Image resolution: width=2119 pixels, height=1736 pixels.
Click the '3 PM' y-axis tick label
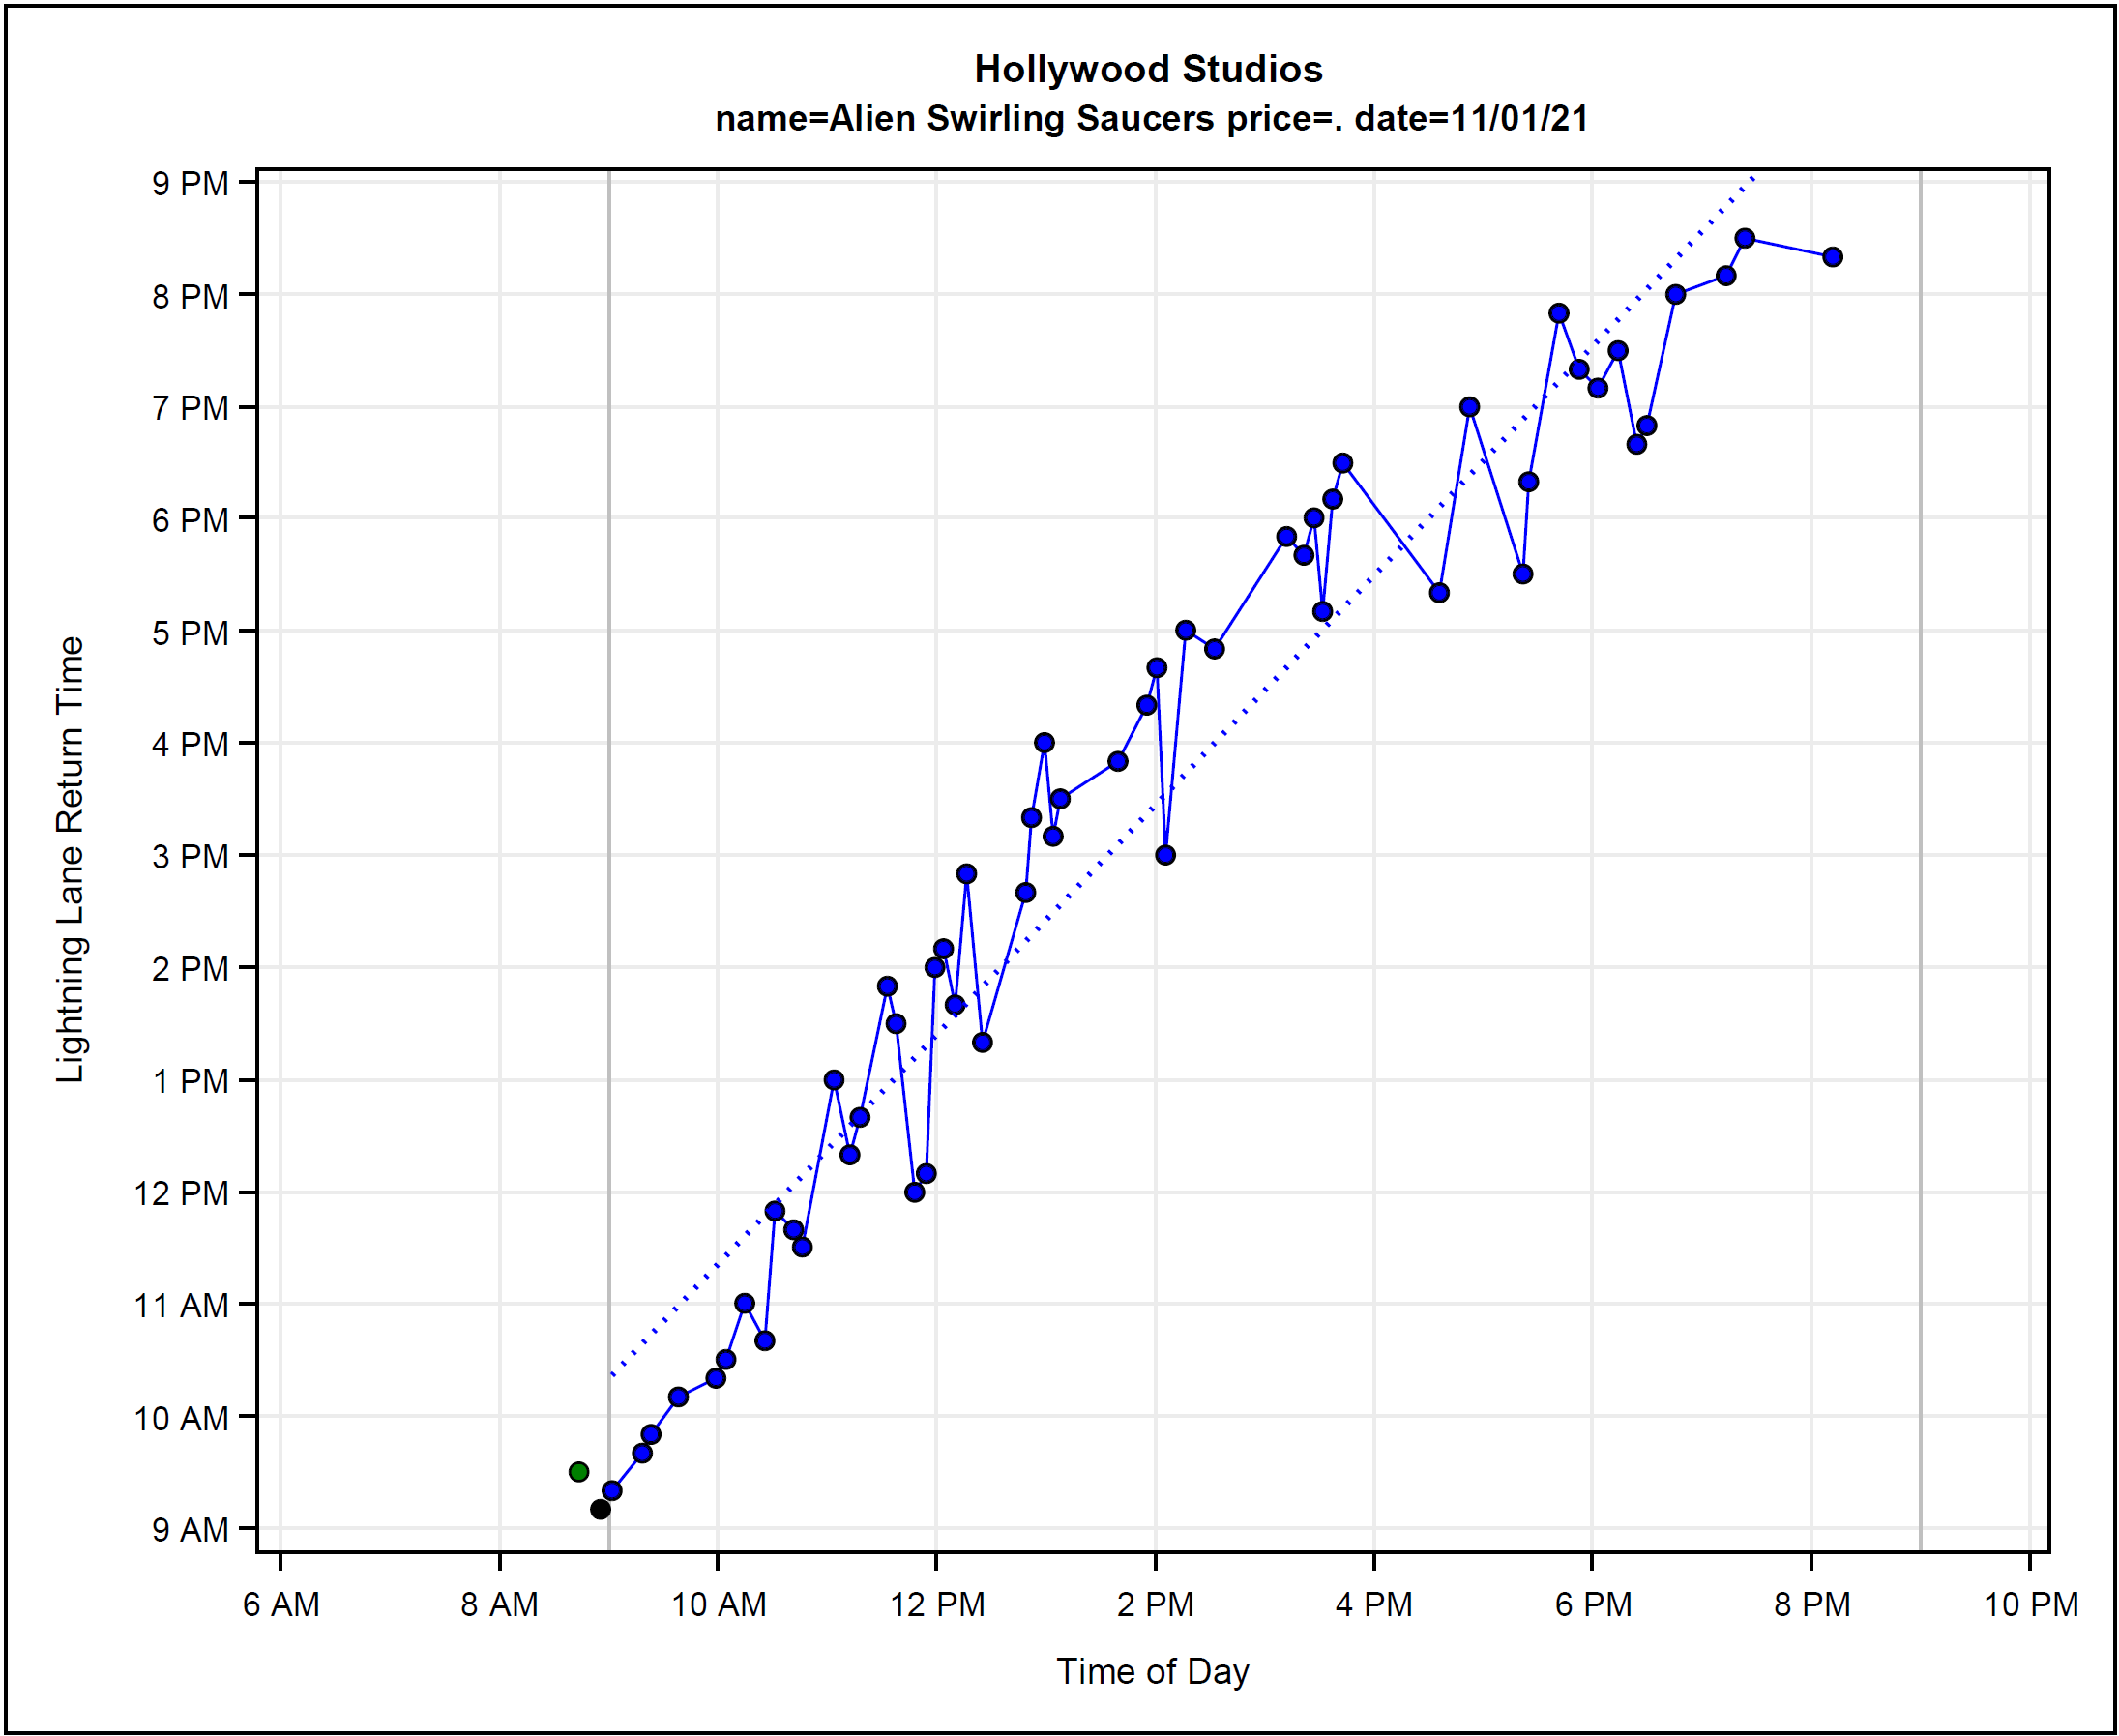tap(190, 856)
